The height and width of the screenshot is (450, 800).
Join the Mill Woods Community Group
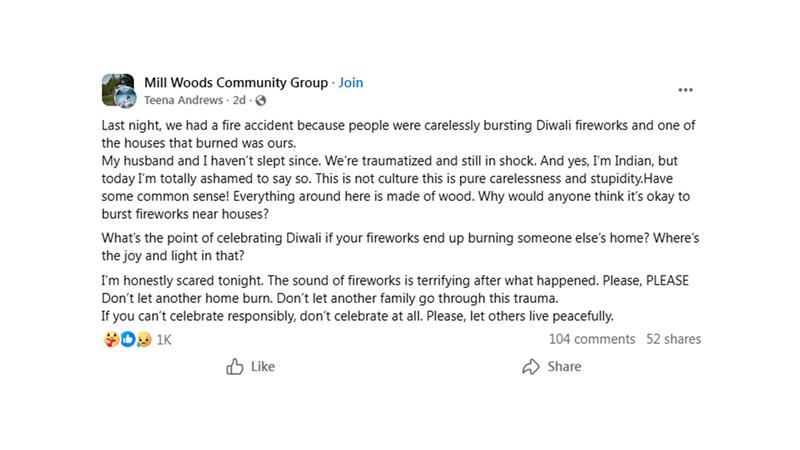point(350,83)
